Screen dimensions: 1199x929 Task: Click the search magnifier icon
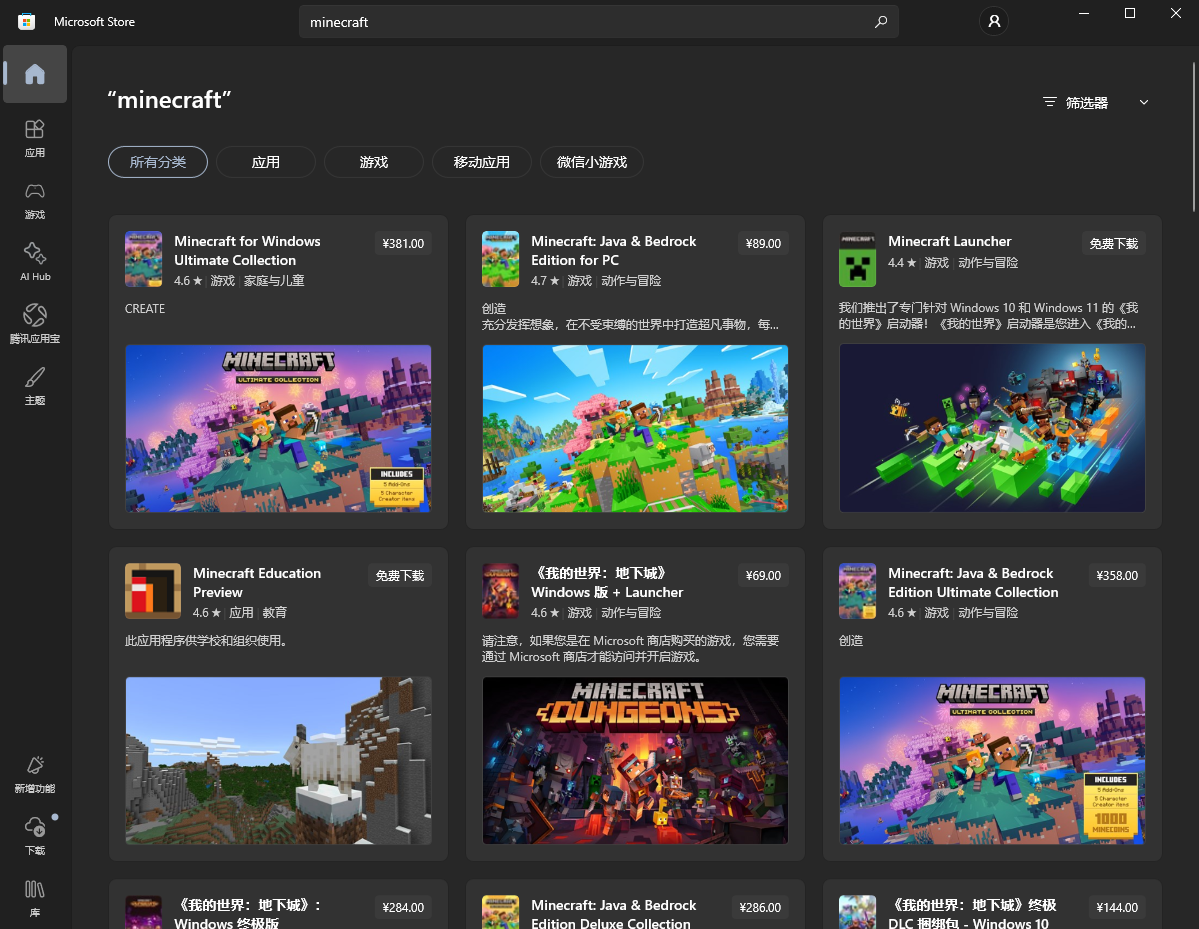[881, 21]
